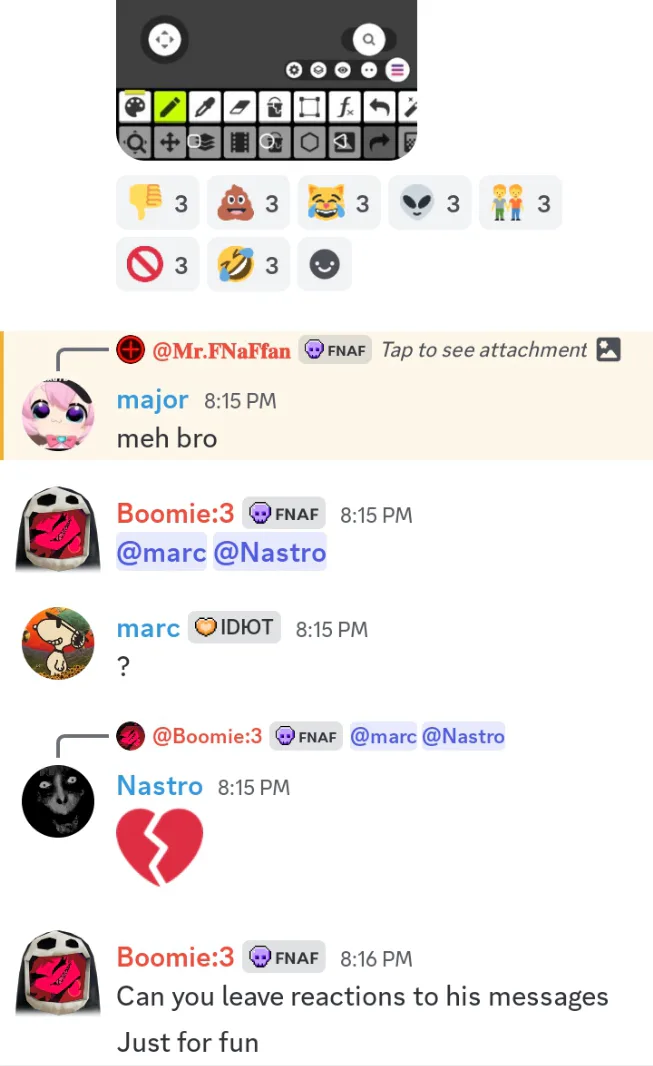Open the add reaction smiley button

pos(325,264)
